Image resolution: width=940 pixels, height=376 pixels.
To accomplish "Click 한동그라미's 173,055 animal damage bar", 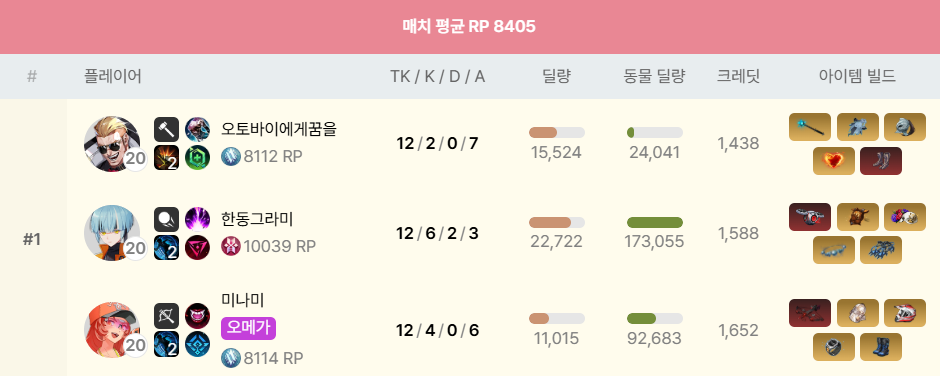I will pos(655,222).
